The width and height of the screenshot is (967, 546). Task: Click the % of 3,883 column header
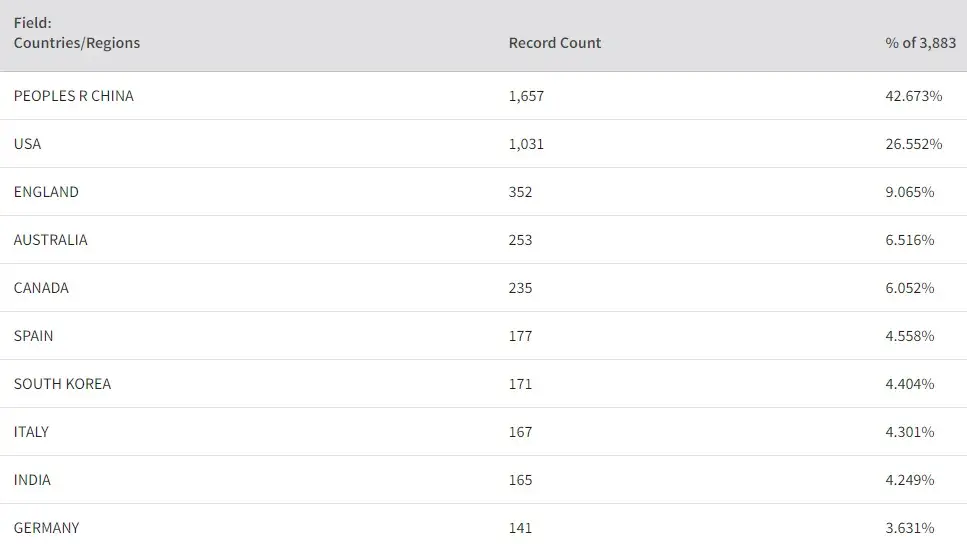tap(920, 43)
